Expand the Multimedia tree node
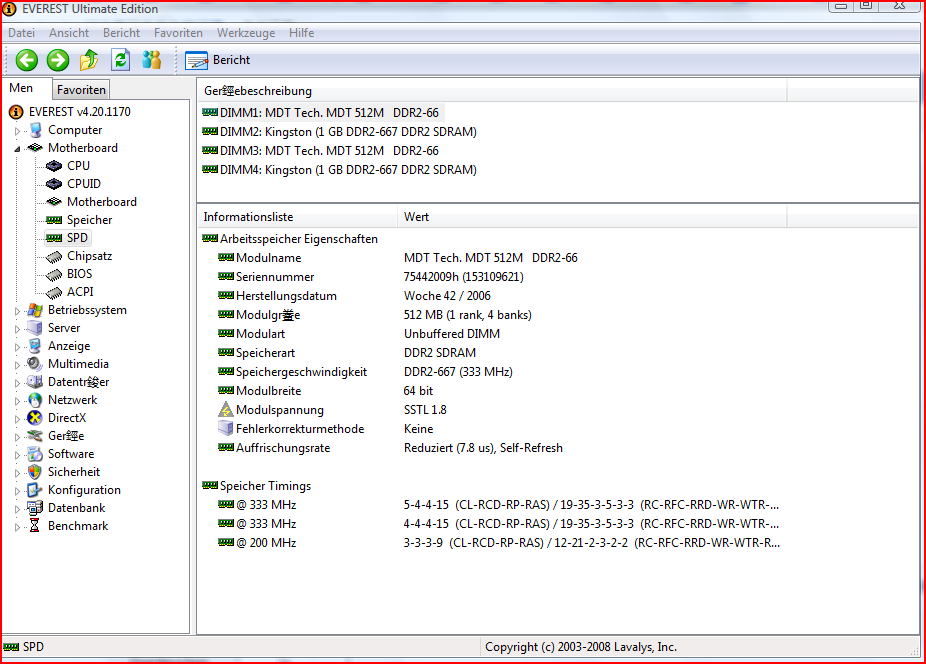The image size is (926, 664). [17, 365]
